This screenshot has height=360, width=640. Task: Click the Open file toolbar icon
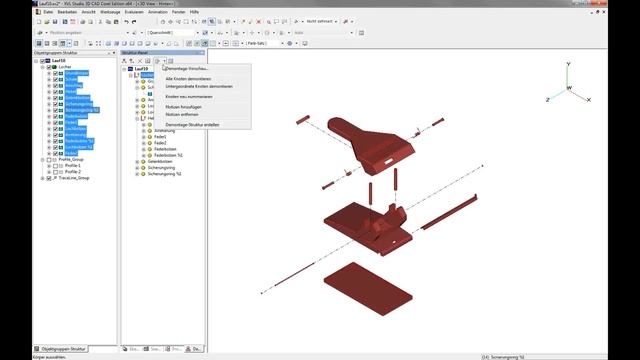[47, 22]
